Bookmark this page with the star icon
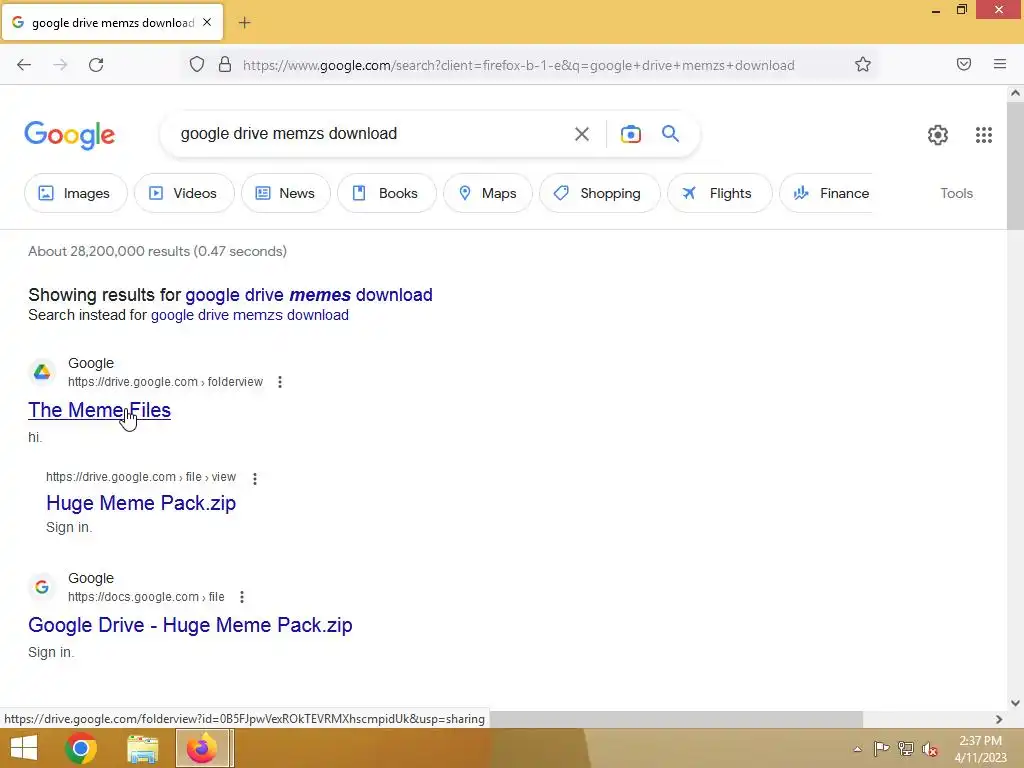This screenshot has width=1024, height=768. click(x=863, y=65)
